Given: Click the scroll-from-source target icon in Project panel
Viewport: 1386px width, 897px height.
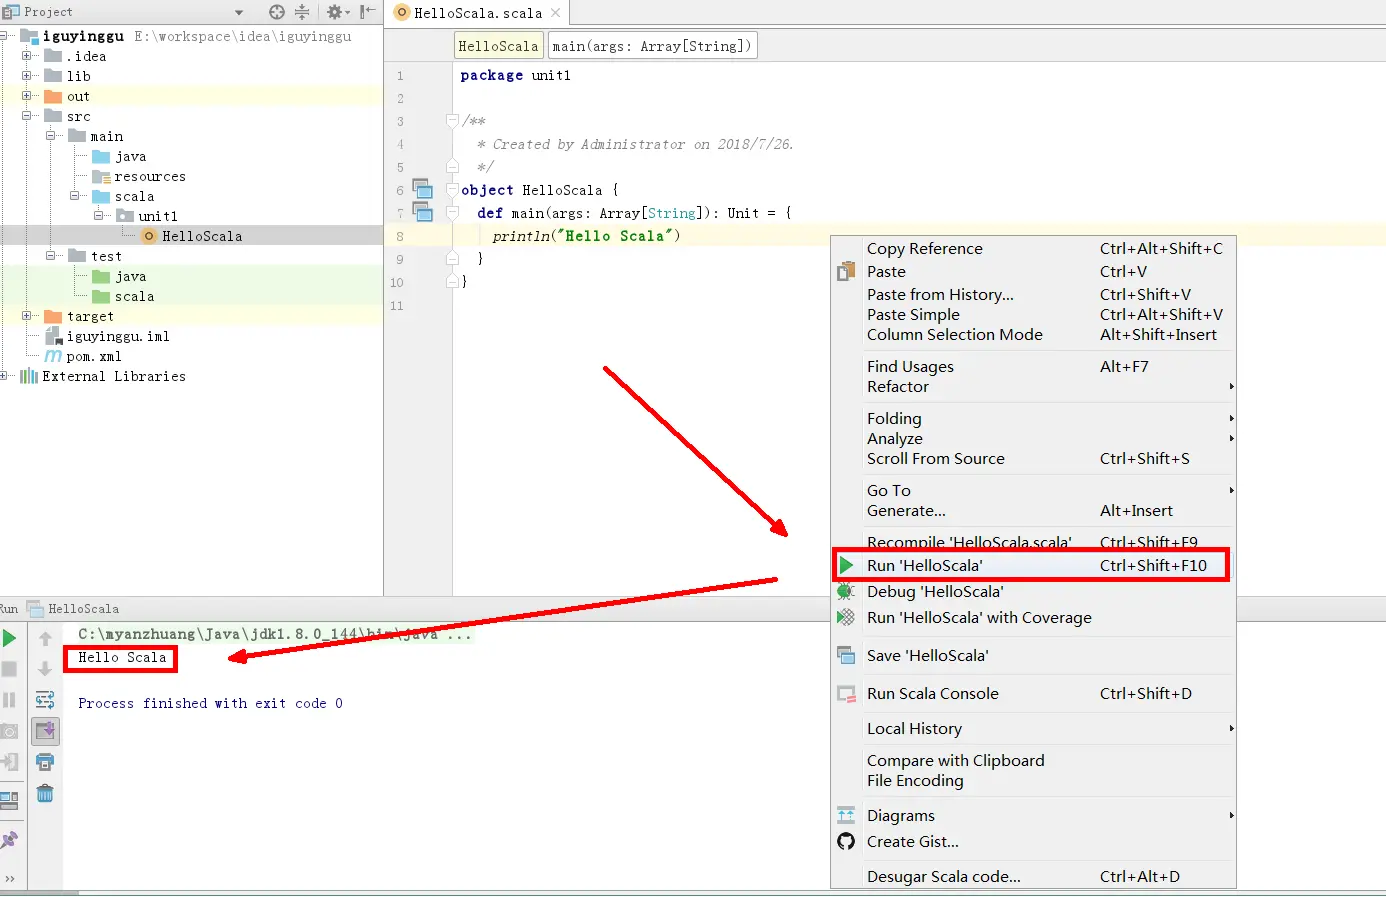Looking at the screenshot, I should coord(277,12).
